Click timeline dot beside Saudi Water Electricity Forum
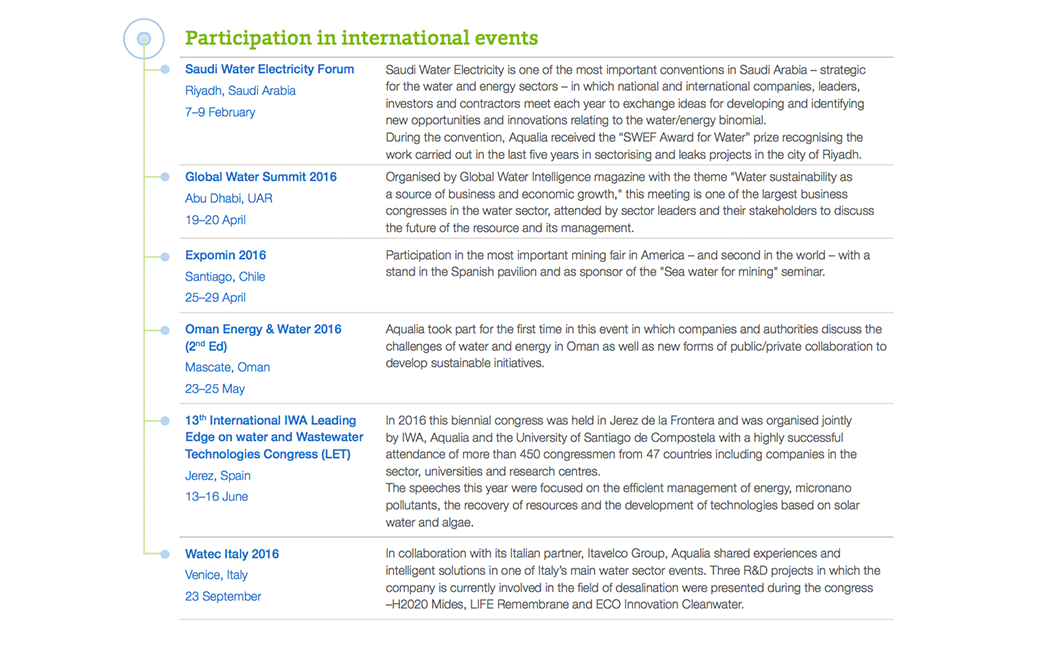 (x=165, y=69)
